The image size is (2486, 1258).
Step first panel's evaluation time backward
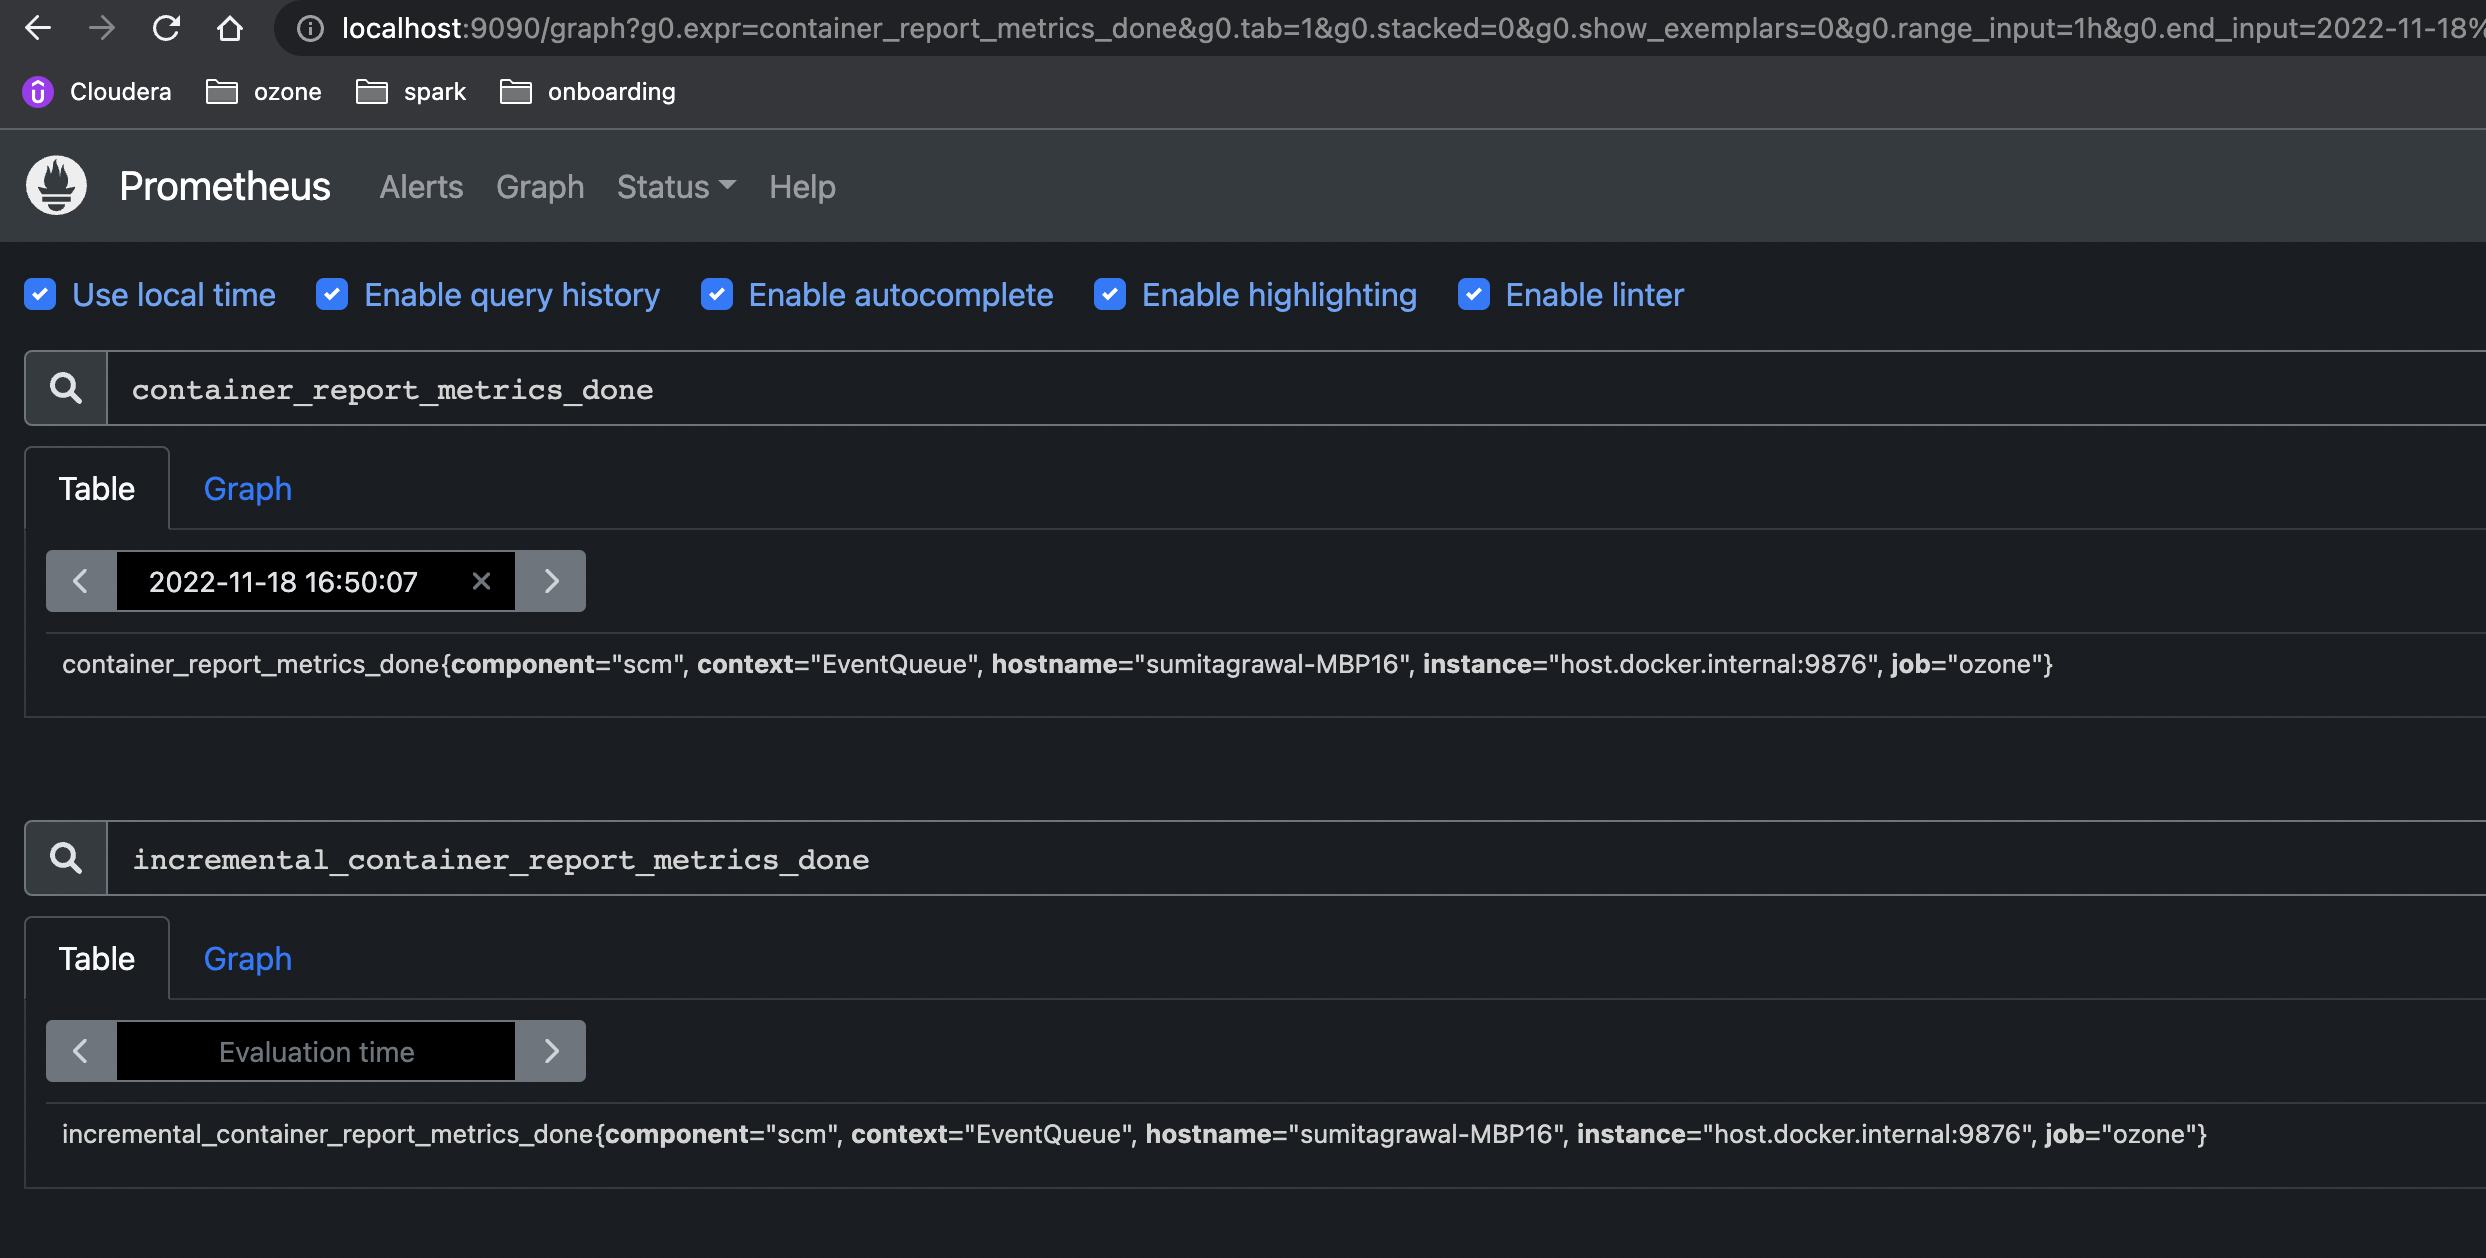pyautogui.click(x=81, y=581)
